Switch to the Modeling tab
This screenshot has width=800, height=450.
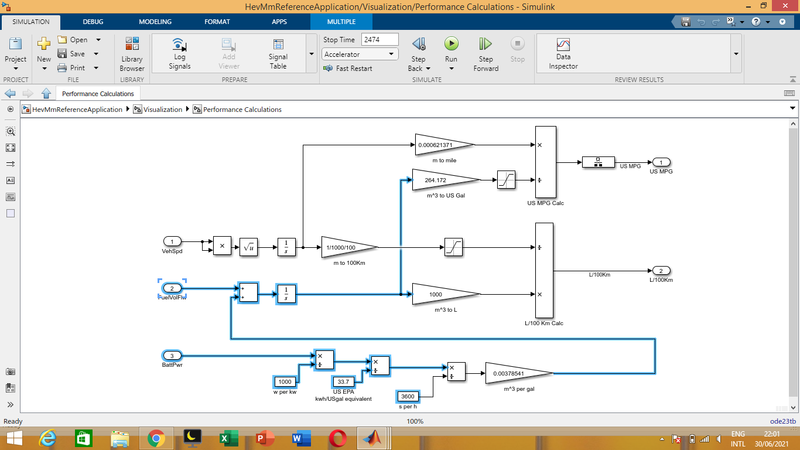(155, 19)
